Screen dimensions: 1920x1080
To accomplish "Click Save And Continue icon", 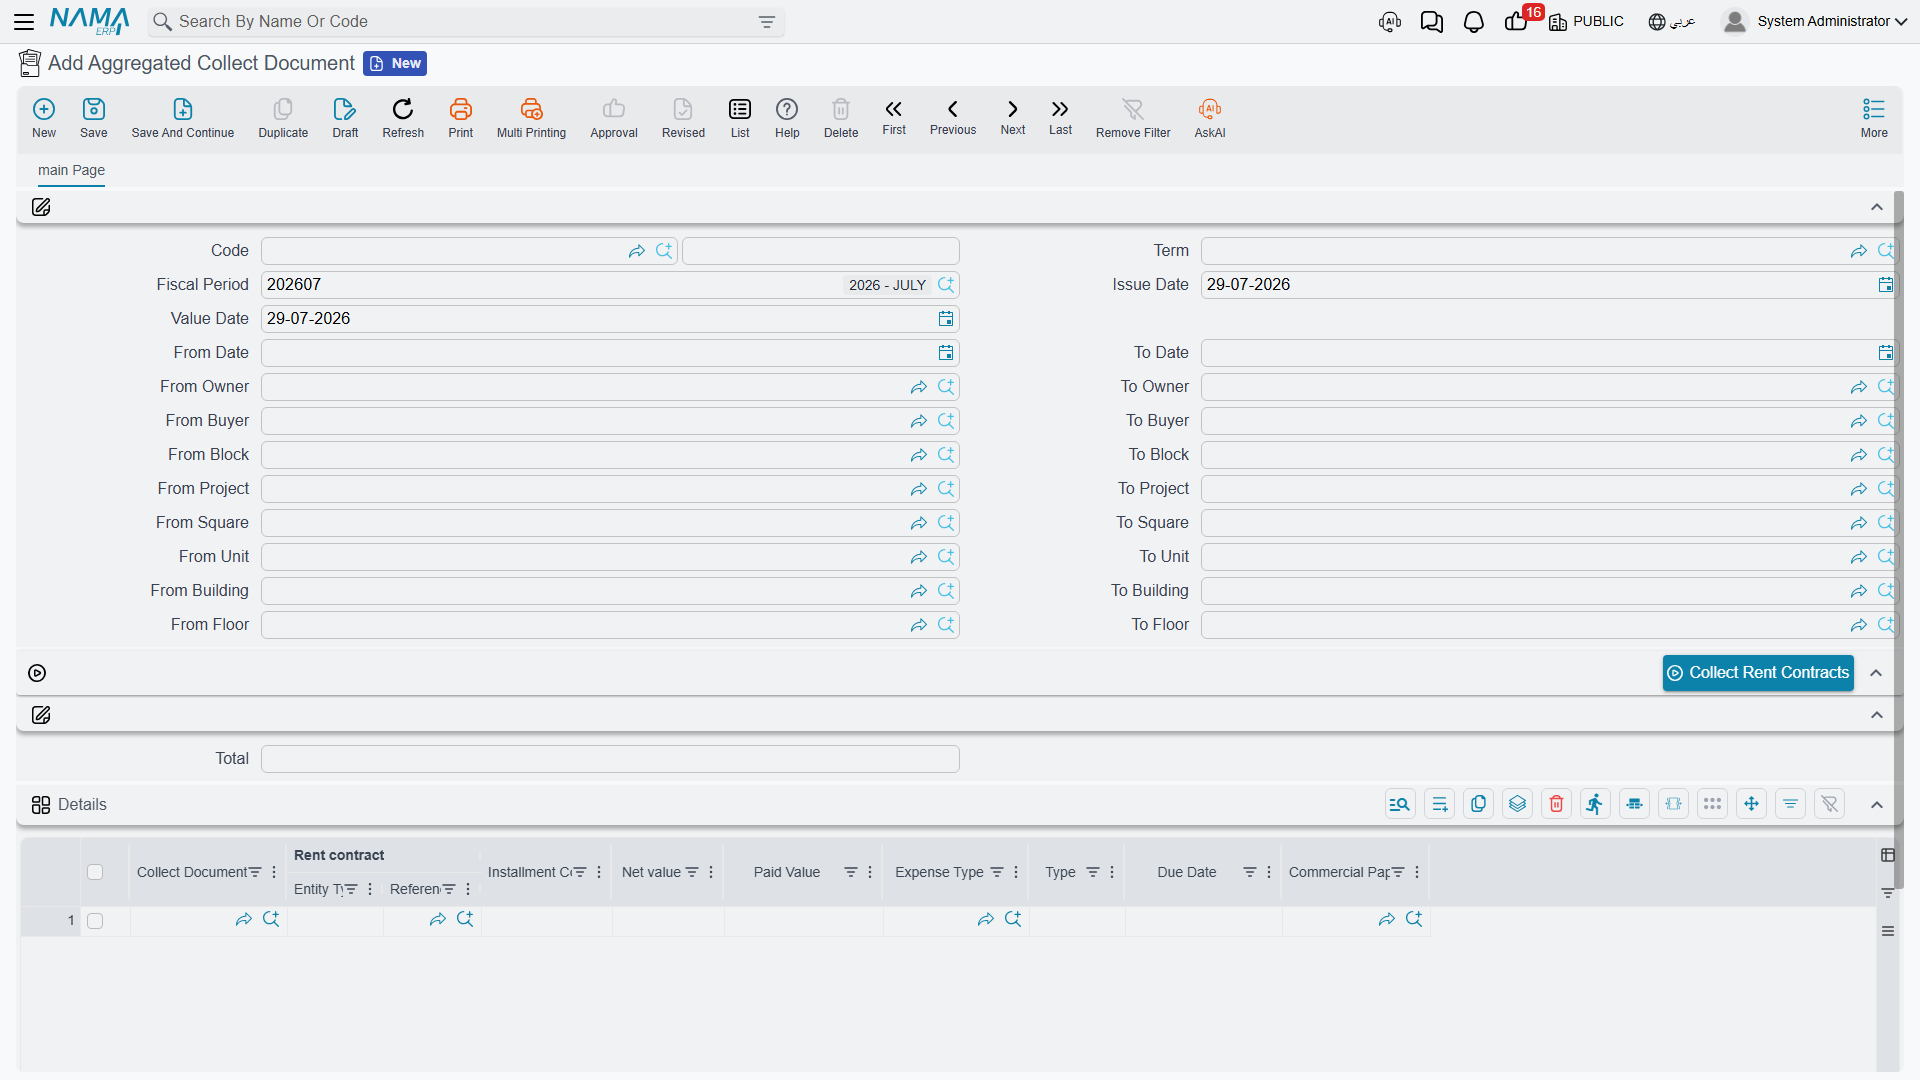I will pos(183,118).
